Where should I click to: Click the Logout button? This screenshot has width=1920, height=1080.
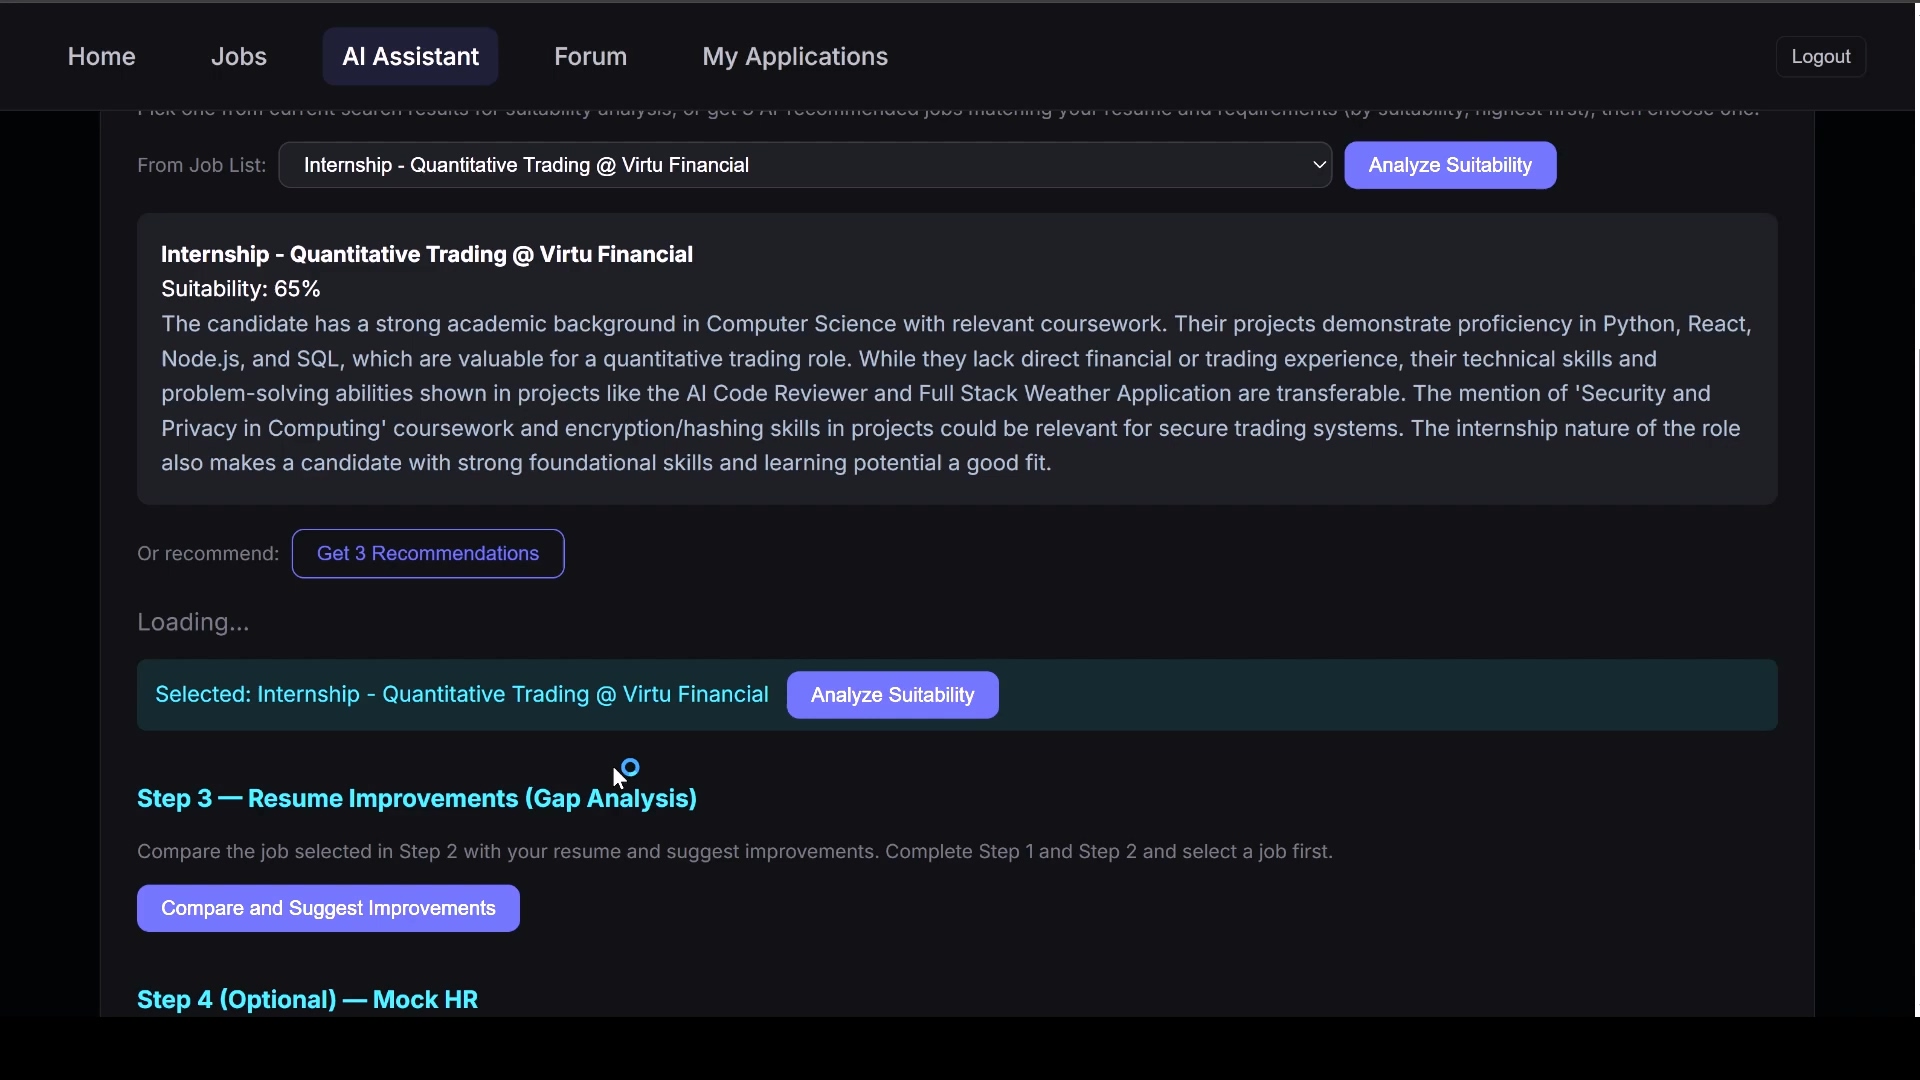(1820, 57)
